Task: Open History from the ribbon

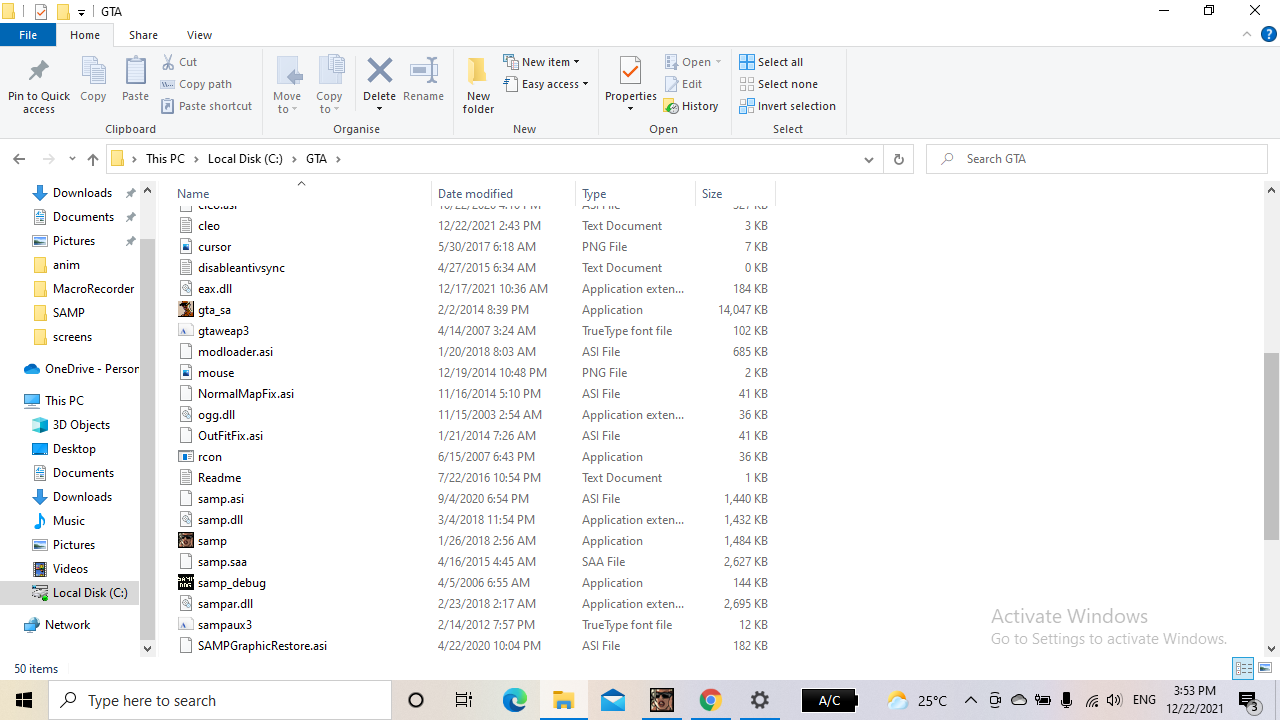Action: [691, 106]
